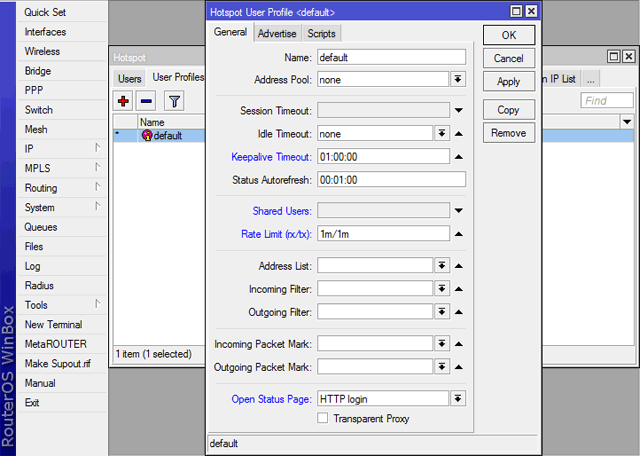Copy the user profile
This screenshot has height=456, width=640.
tap(509, 110)
